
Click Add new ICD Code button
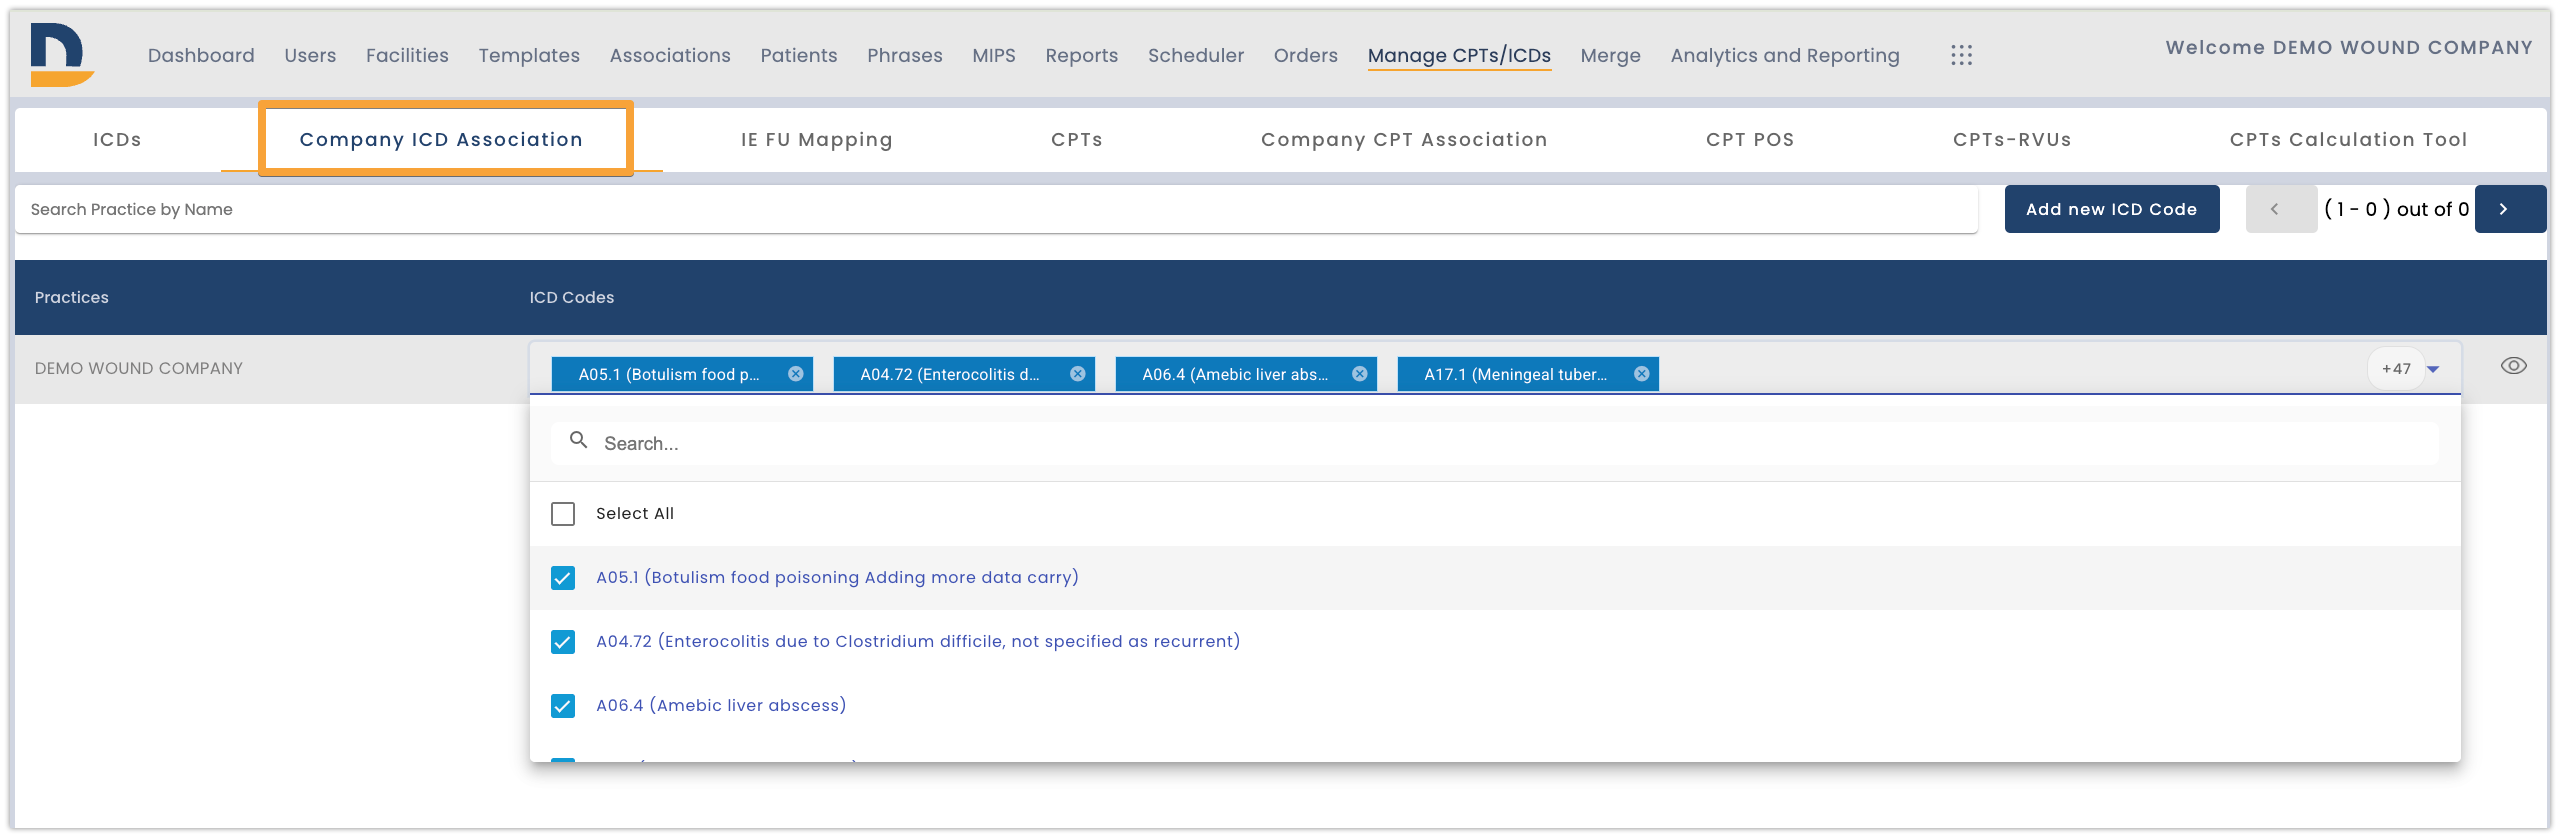click(x=2112, y=209)
